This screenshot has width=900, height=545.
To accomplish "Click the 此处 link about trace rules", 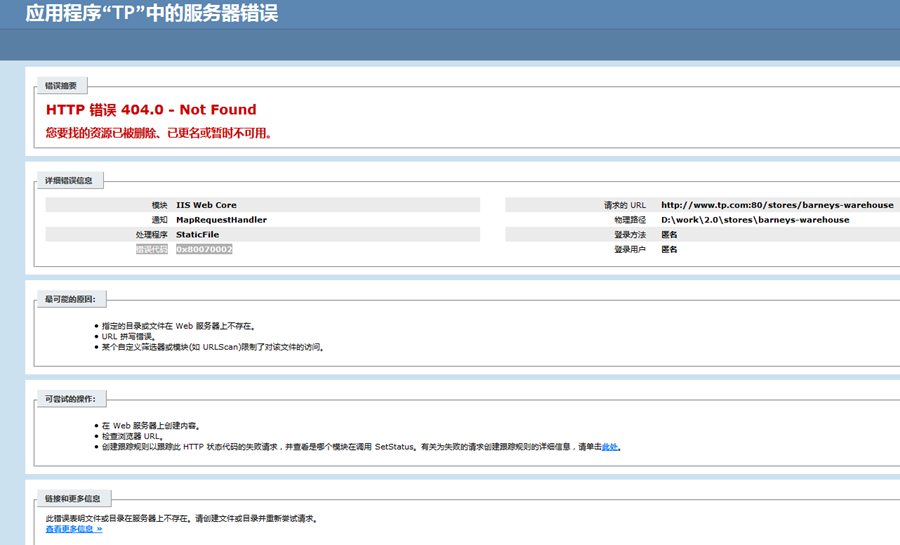I will tap(610, 447).
